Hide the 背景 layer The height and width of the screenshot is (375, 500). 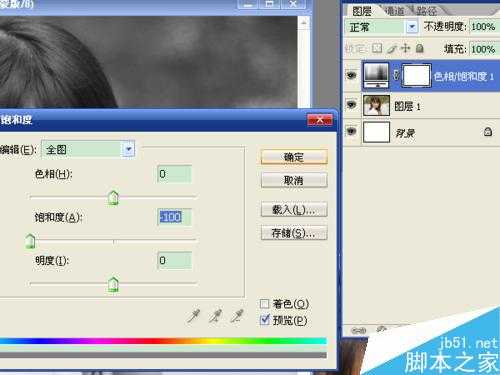pos(351,131)
